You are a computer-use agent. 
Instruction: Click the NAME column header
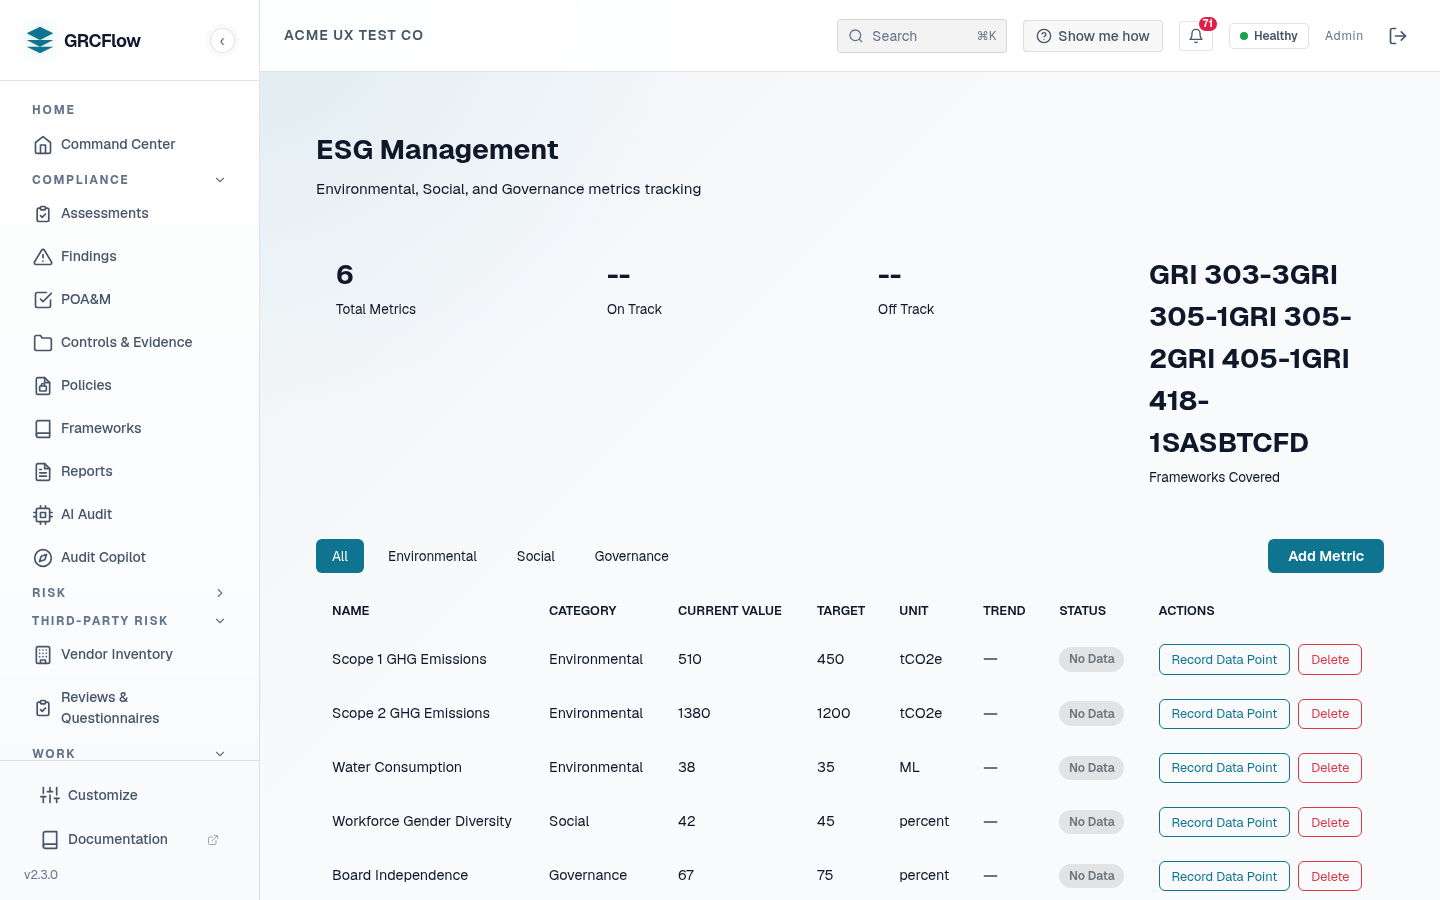[x=351, y=611]
